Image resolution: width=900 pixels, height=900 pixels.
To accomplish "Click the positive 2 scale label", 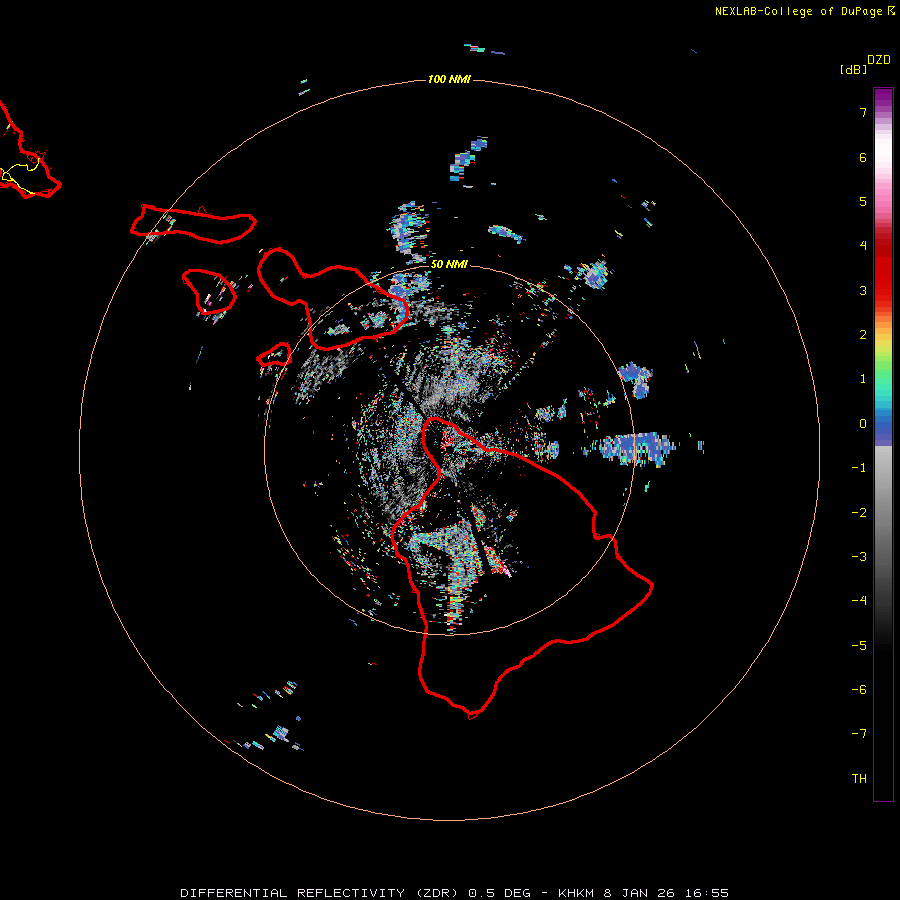I will click(863, 335).
